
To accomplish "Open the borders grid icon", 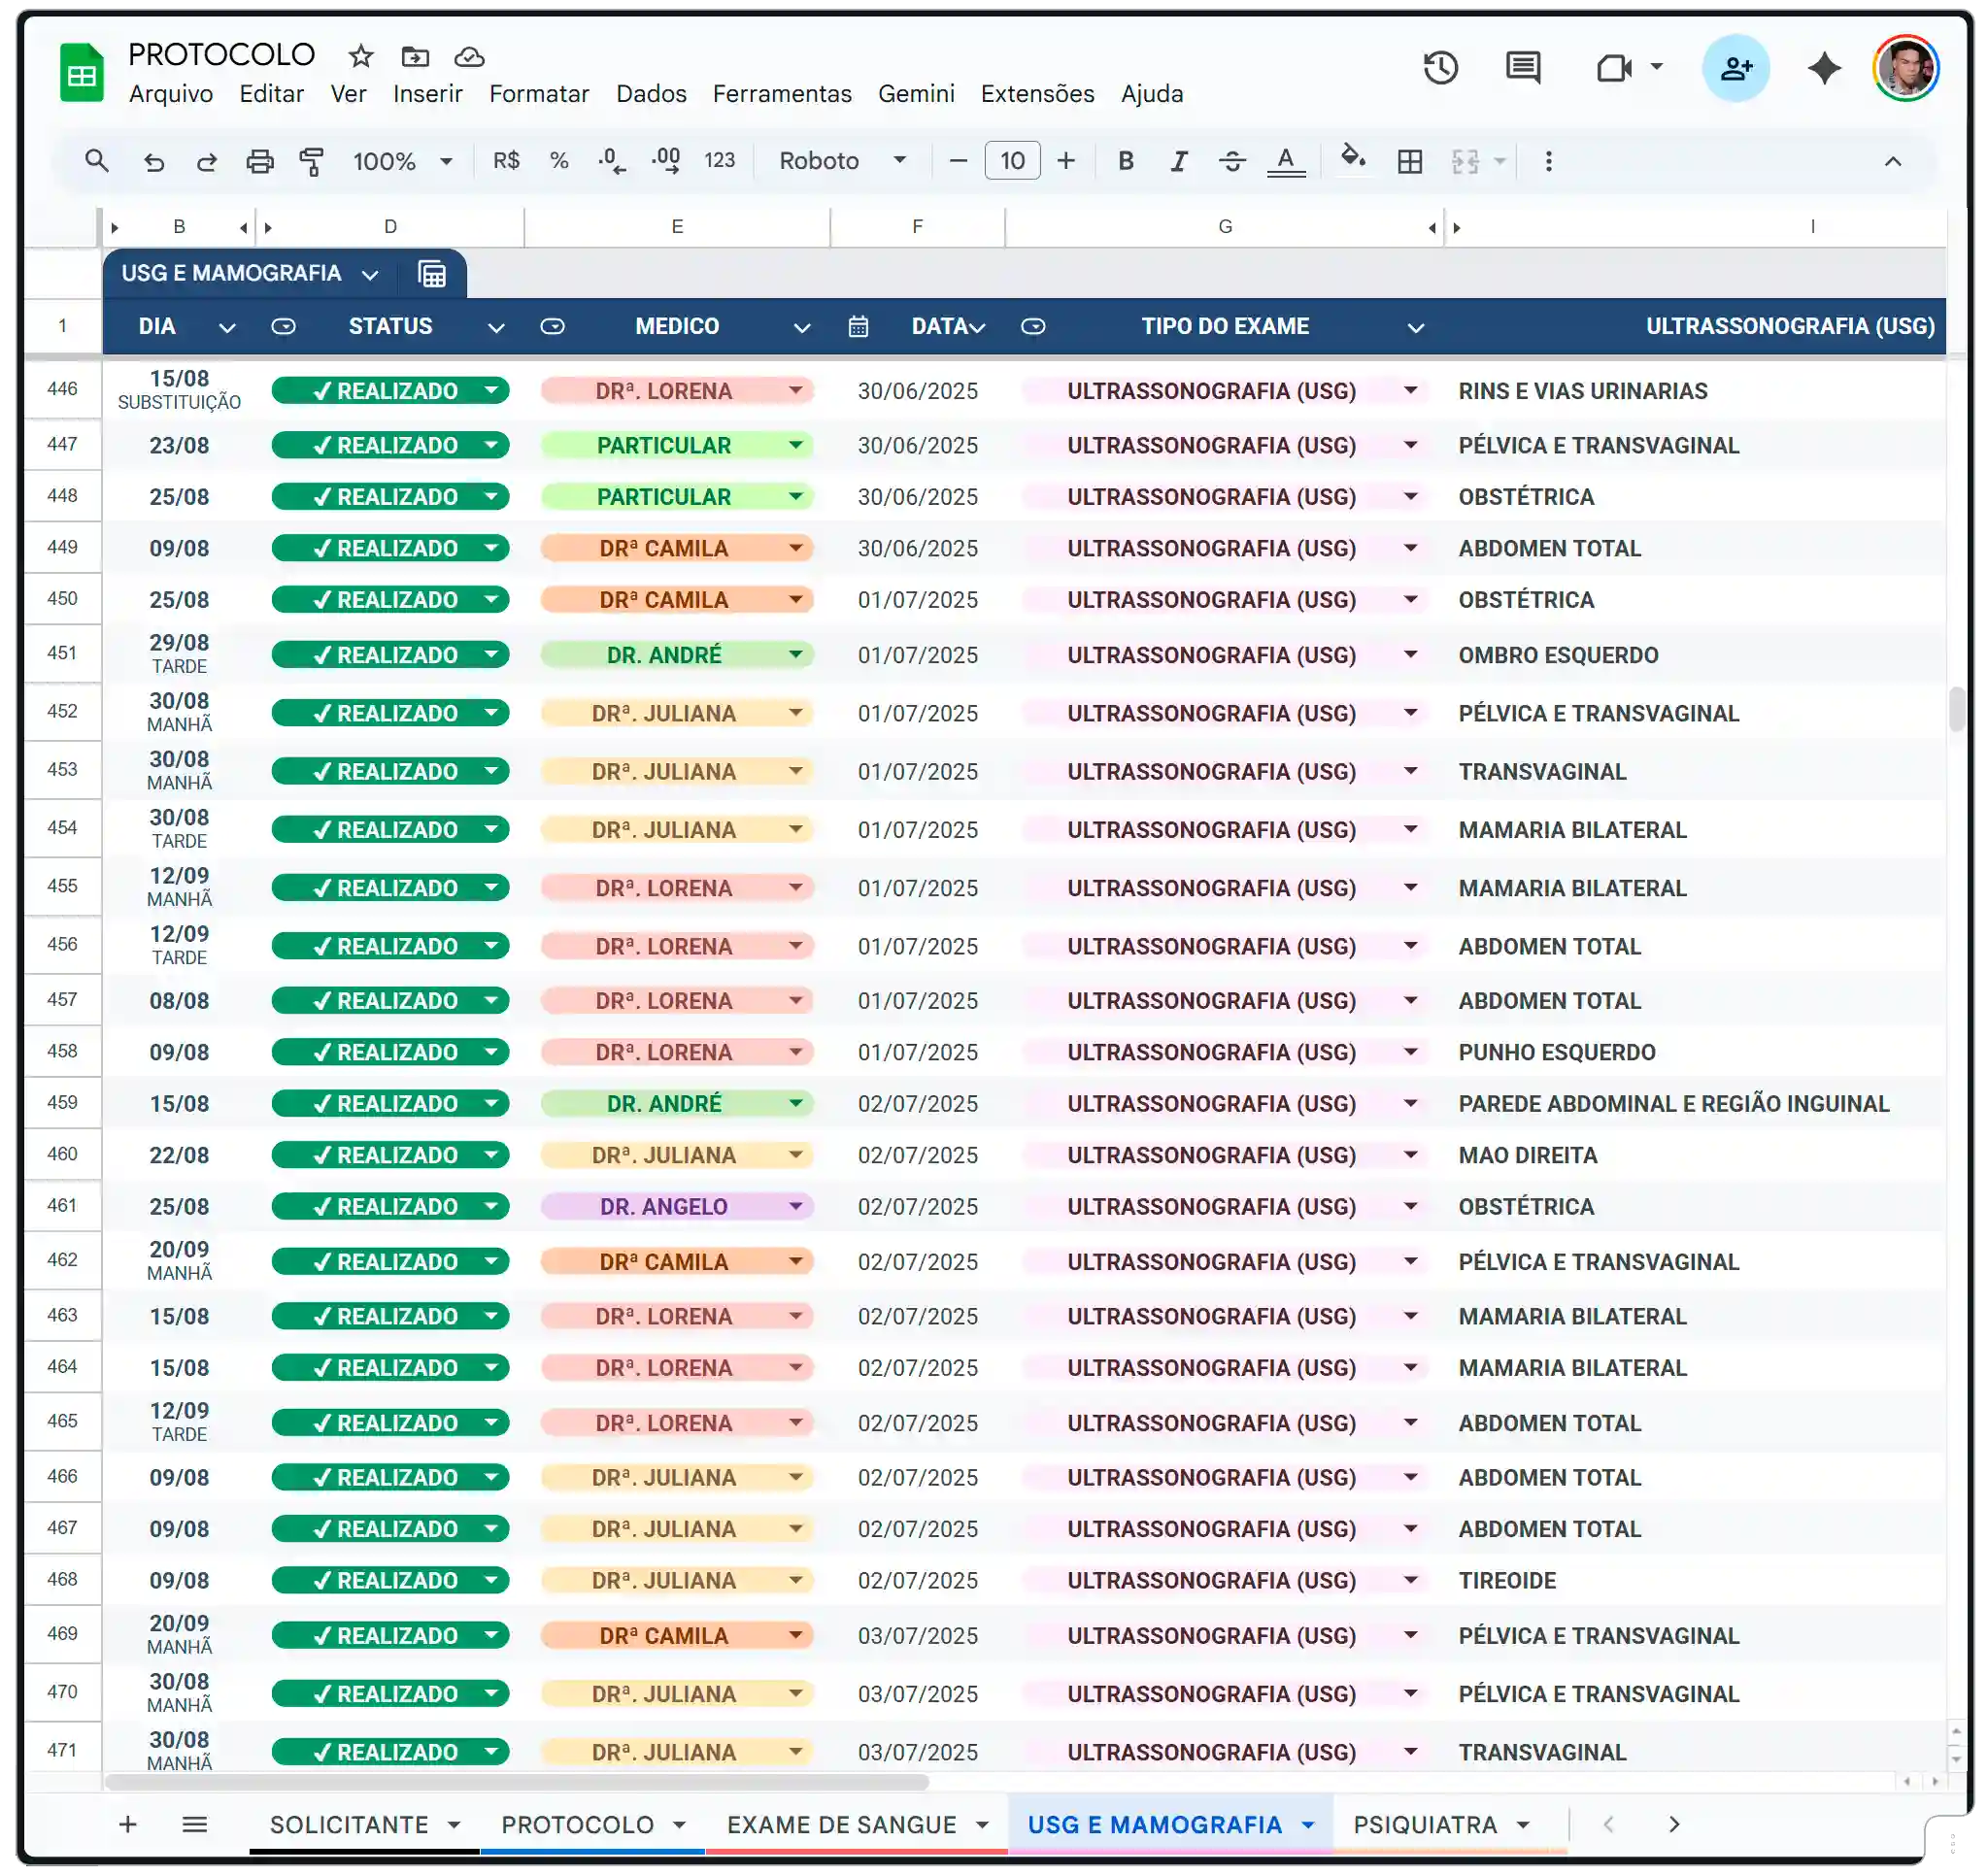I will tap(1409, 161).
